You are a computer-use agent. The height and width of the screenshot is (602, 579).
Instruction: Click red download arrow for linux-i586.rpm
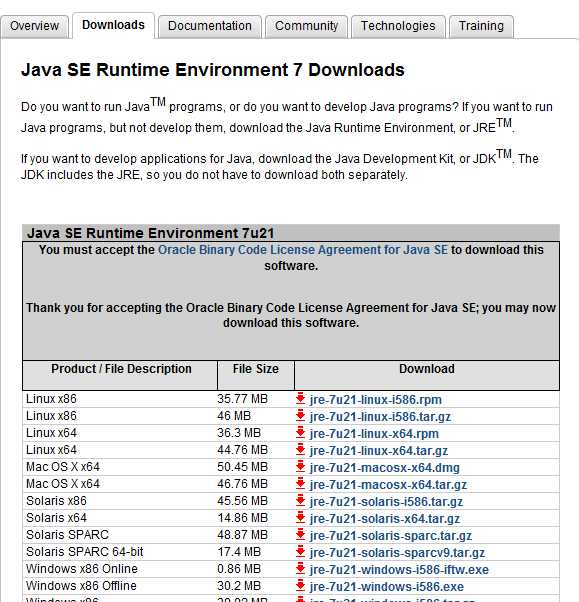click(x=300, y=399)
